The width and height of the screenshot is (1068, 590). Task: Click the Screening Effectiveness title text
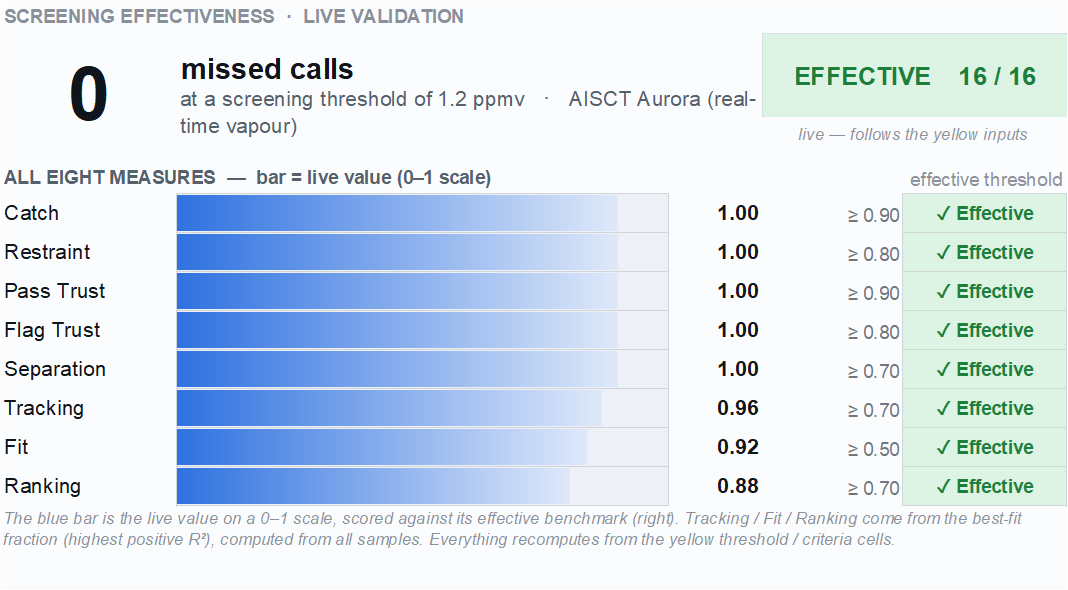tap(139, 16)
